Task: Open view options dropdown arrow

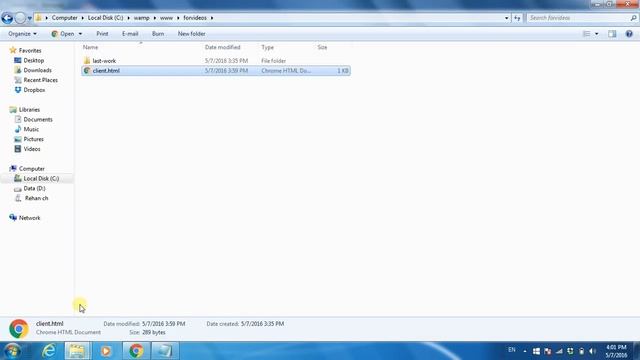Action: point(596,34)
